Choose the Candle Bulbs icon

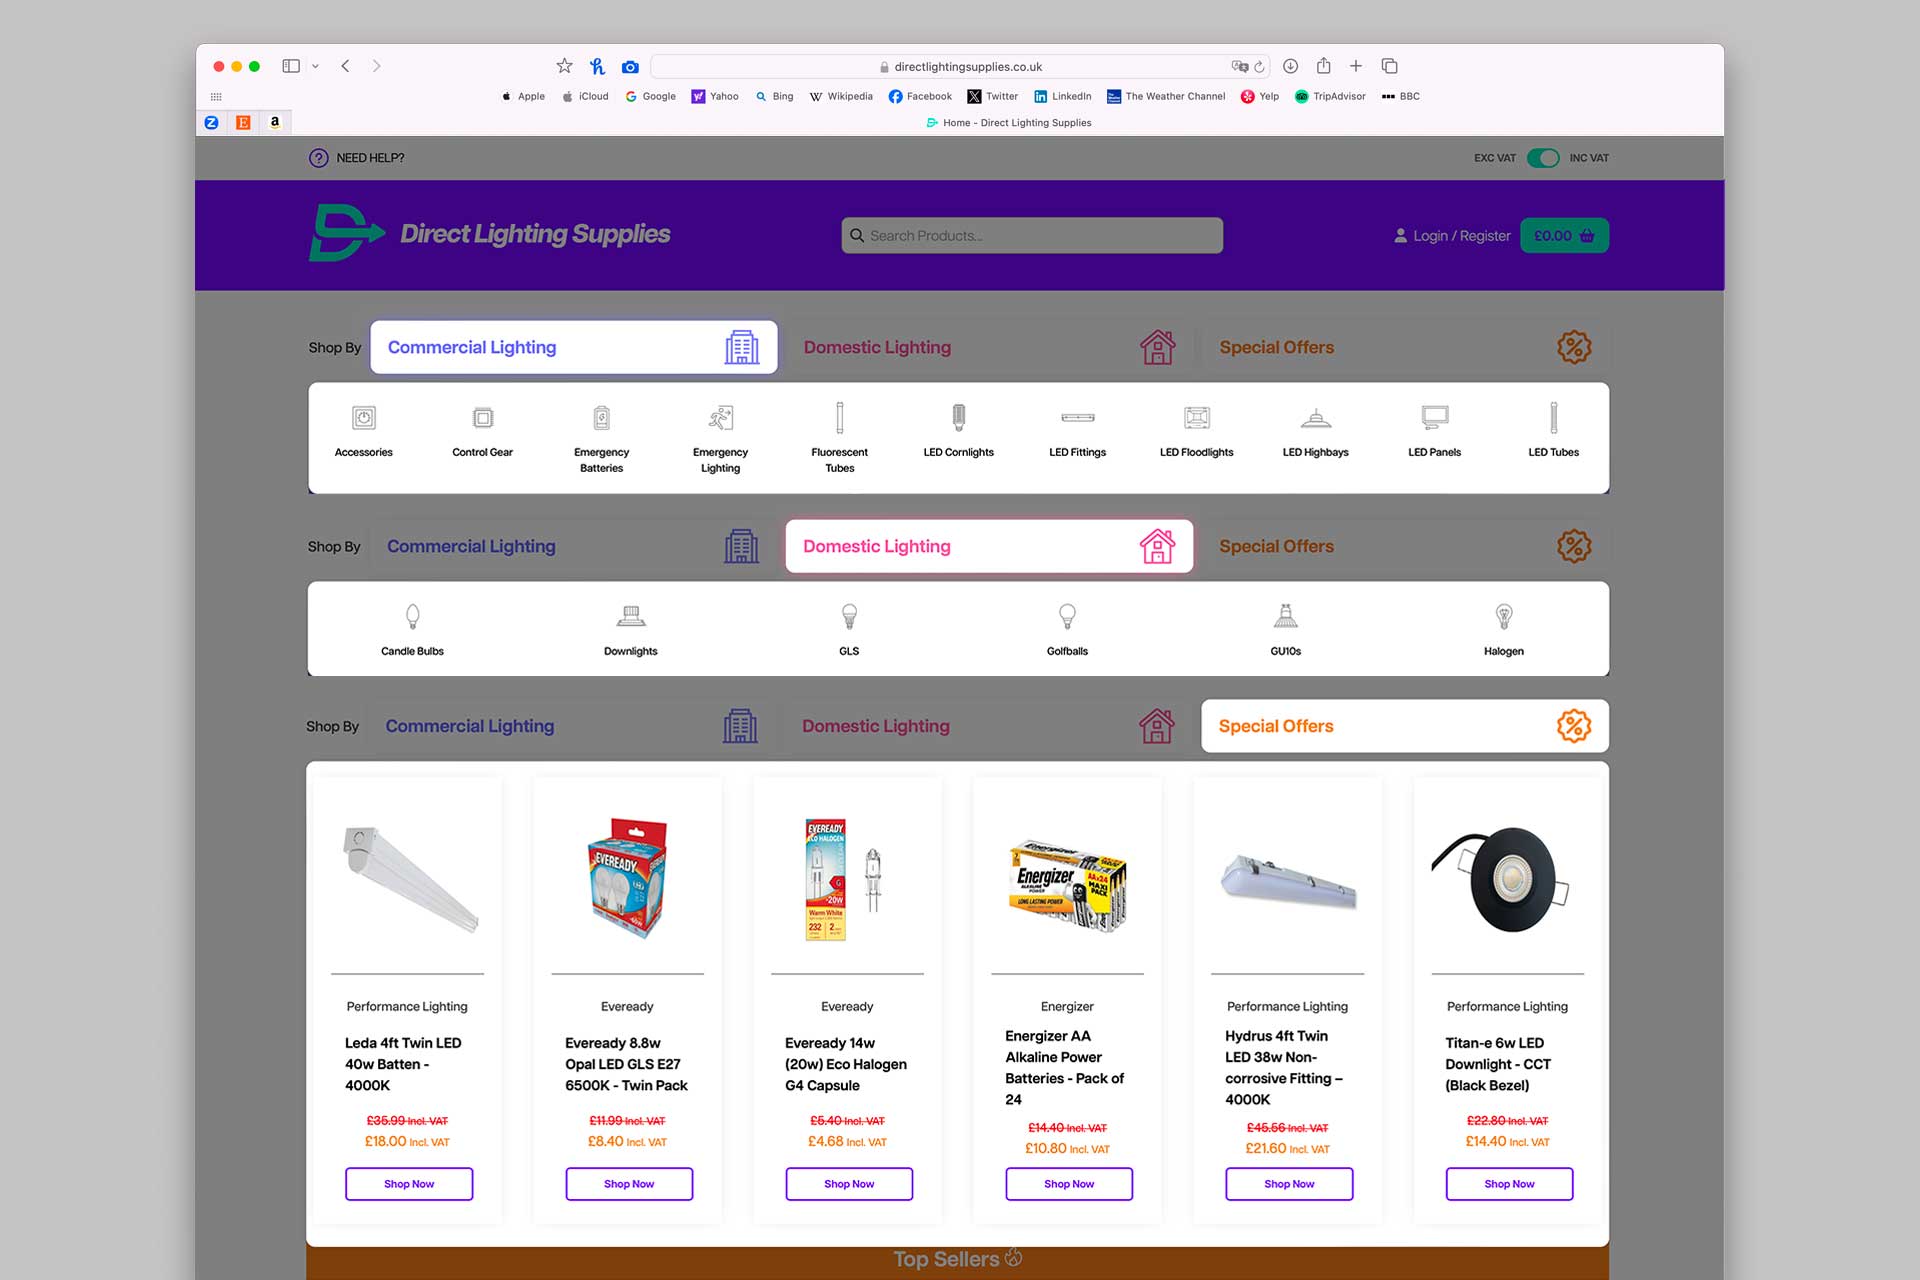(x=412, y=616)
